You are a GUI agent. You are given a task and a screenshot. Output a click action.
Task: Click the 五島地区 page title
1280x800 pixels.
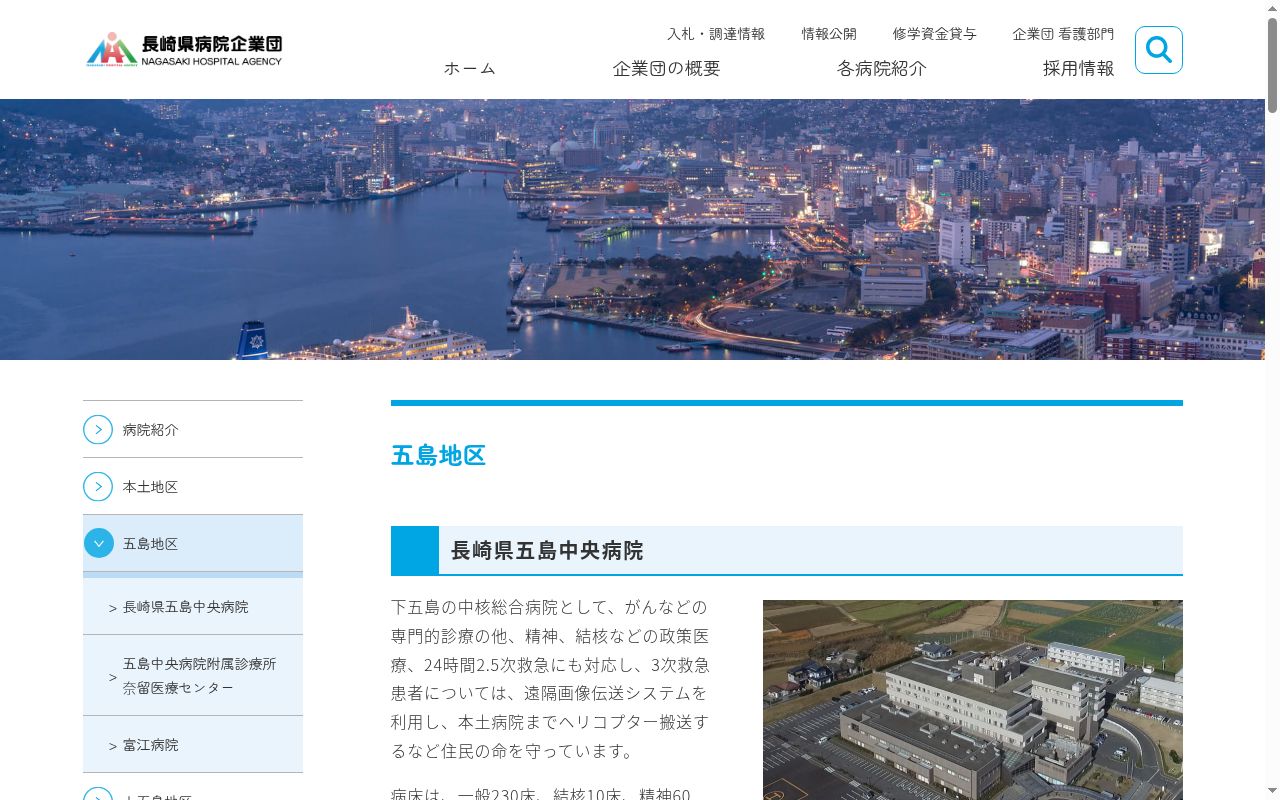coord(438,455)
